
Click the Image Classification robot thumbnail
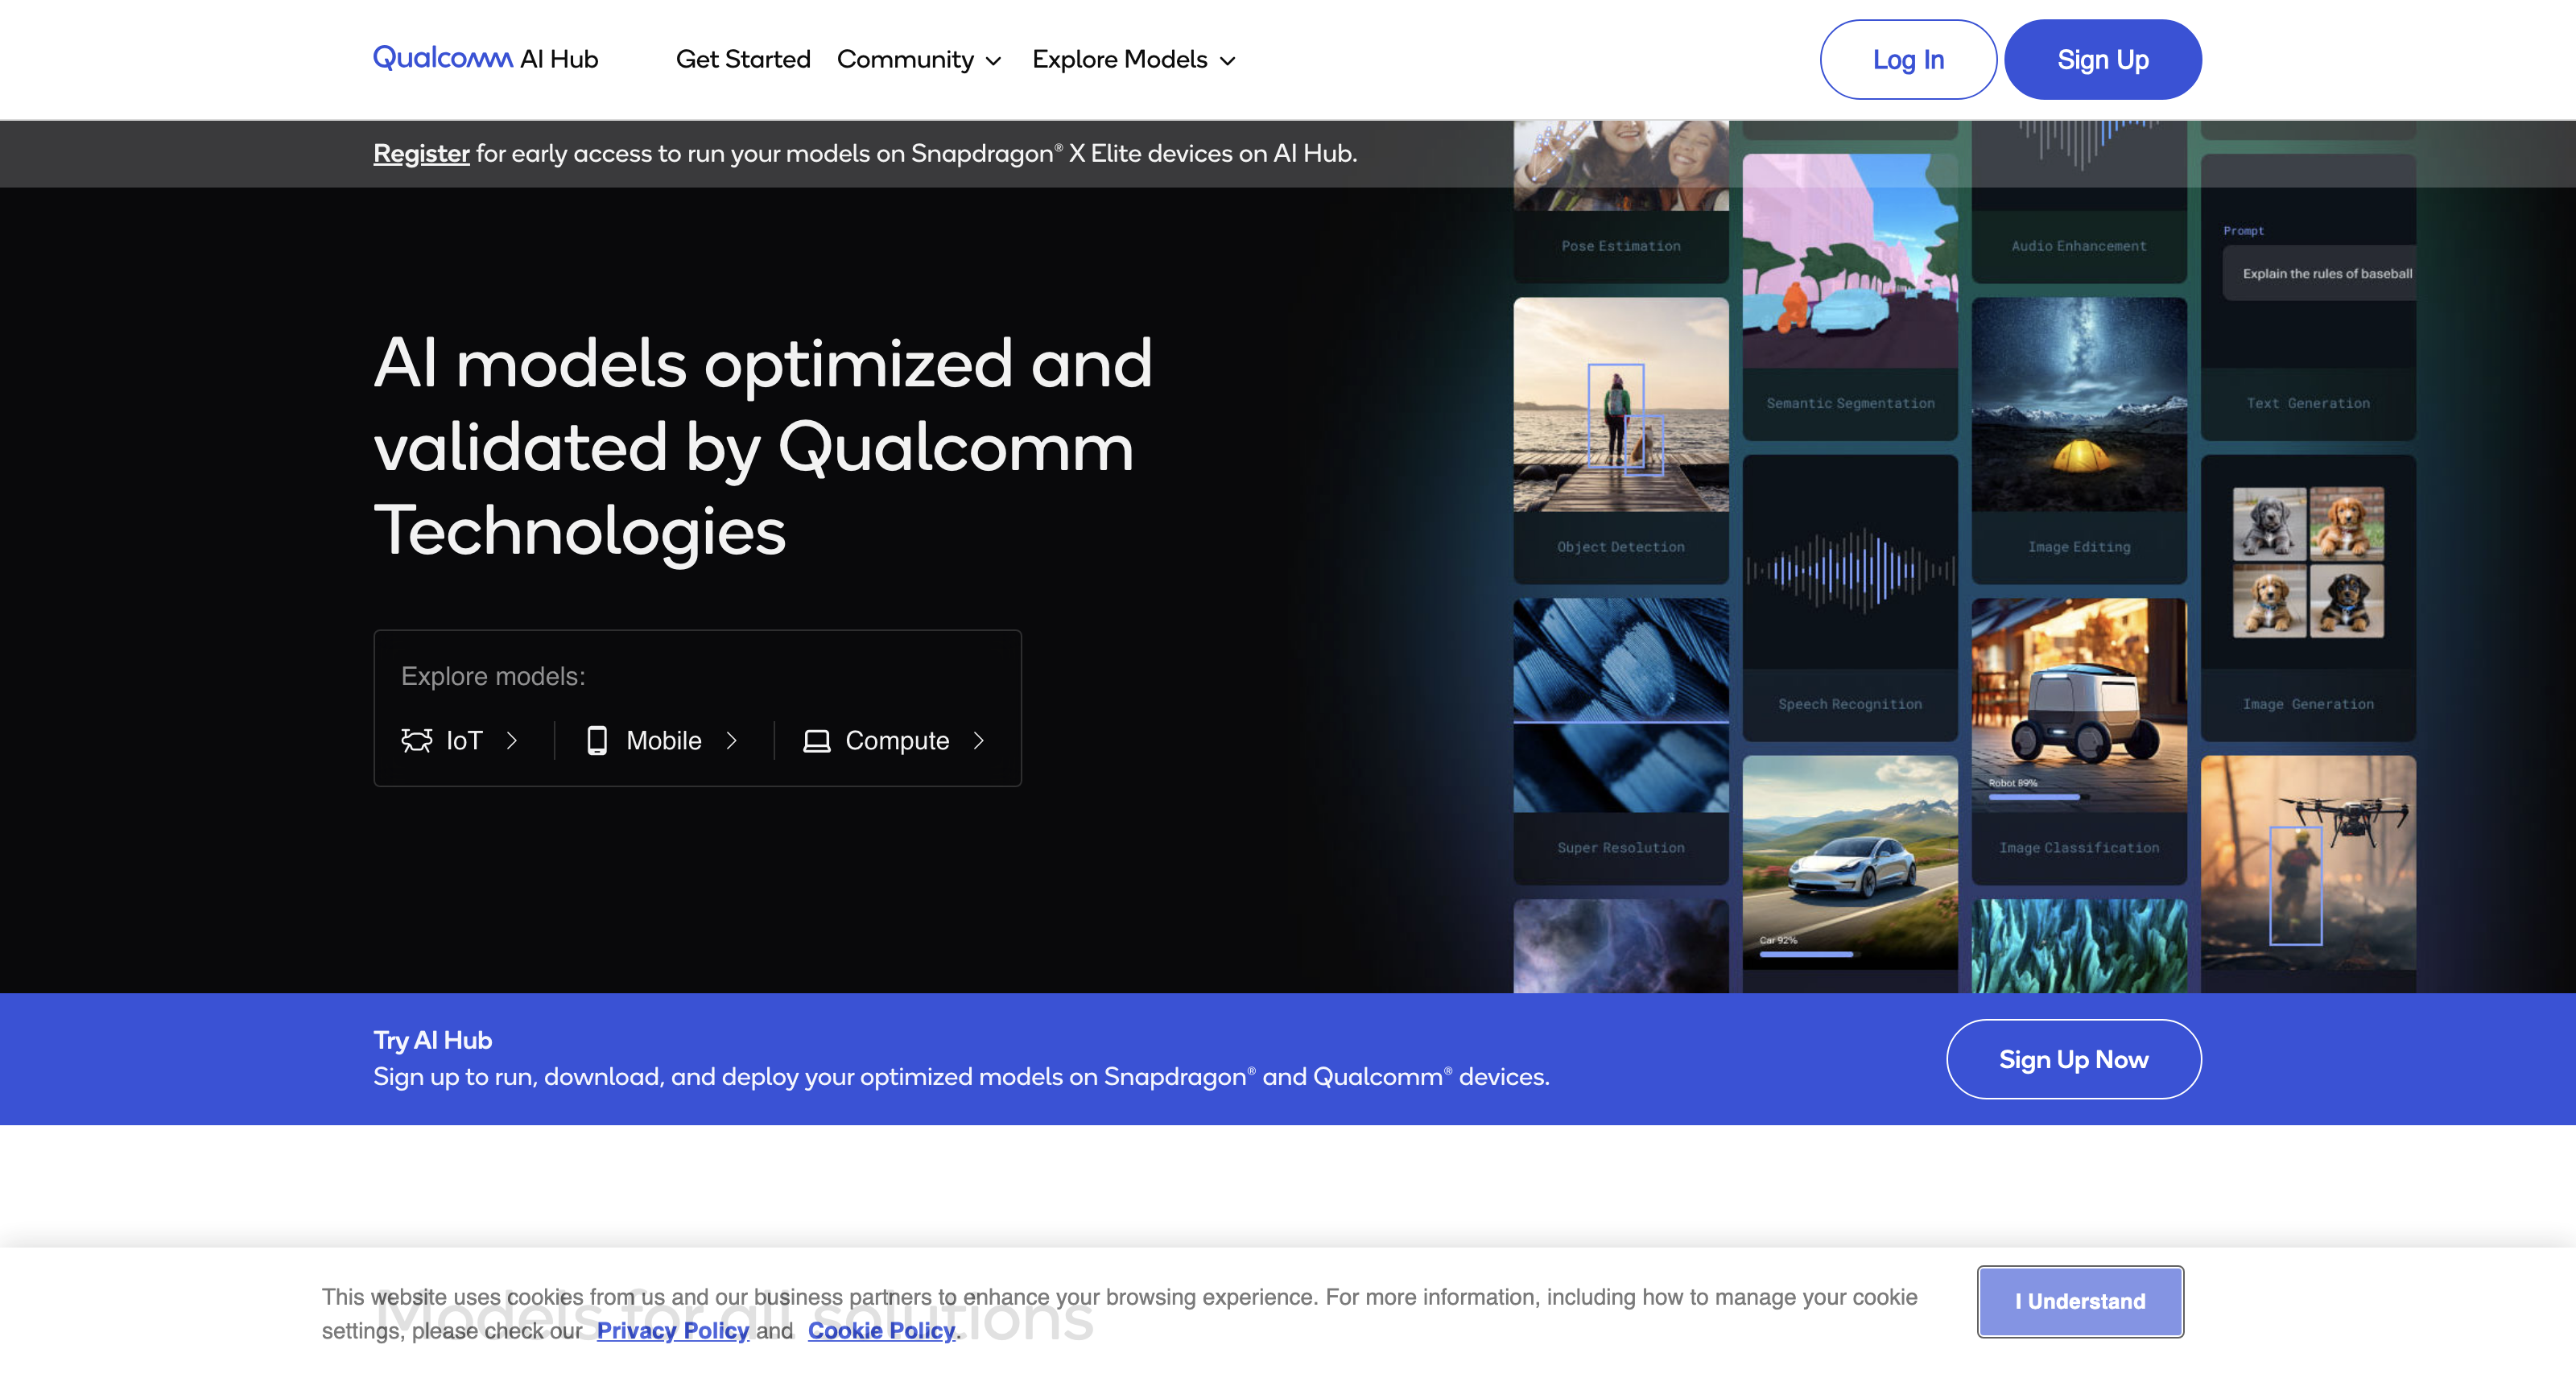[x=2078, y=704]
